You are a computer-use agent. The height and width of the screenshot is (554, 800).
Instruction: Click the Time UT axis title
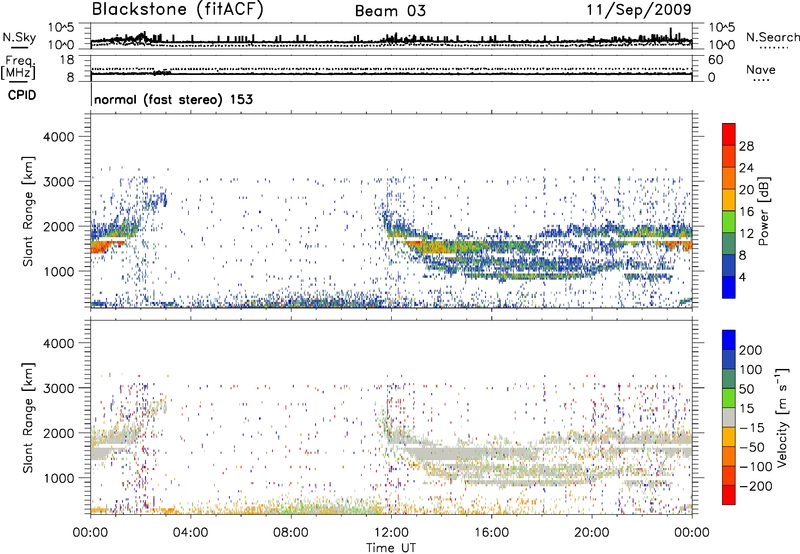tap(391, 548)
